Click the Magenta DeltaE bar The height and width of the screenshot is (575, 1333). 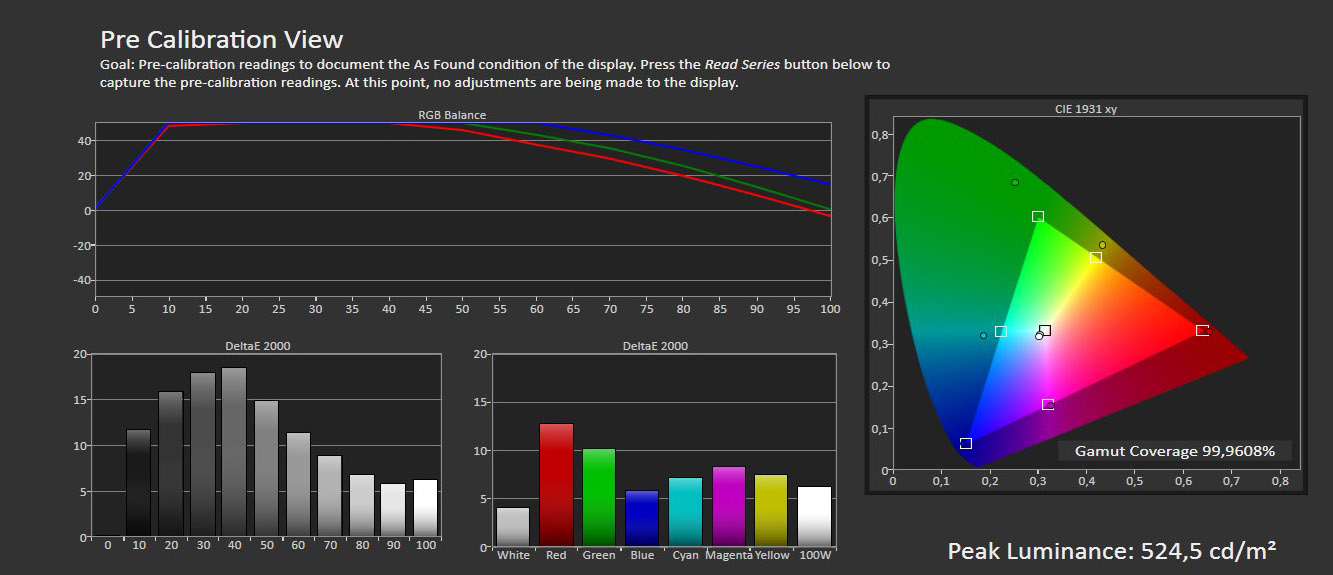tap(728, 506)
